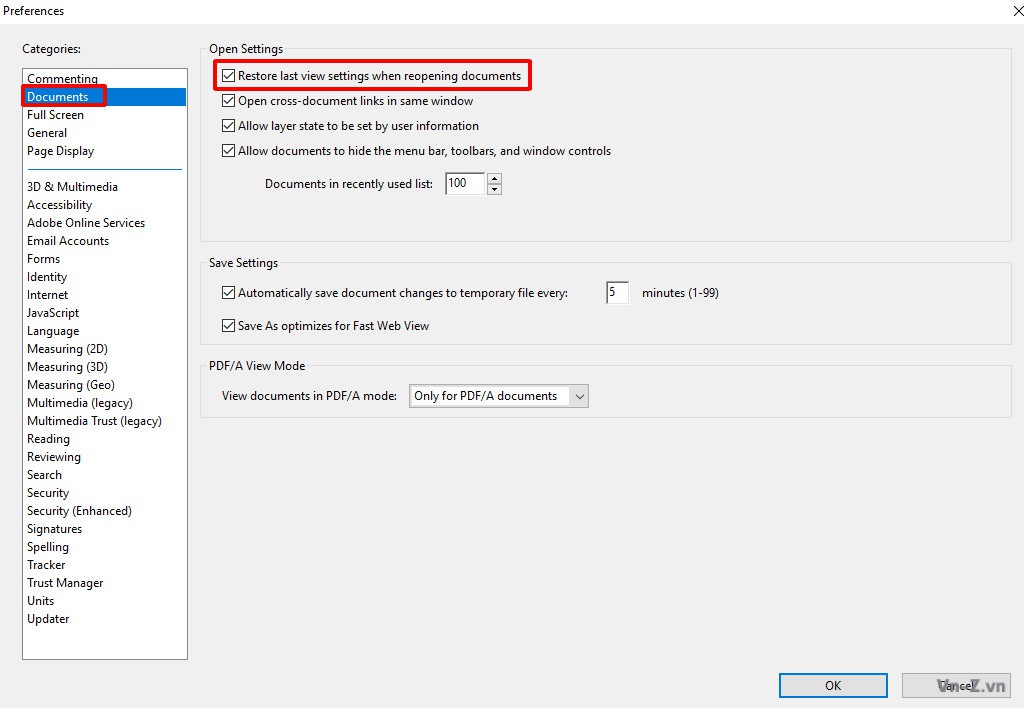Screen dimensions: 1024x708
Task: Disable Allow documents to hide menu bar
Action: 229,151
